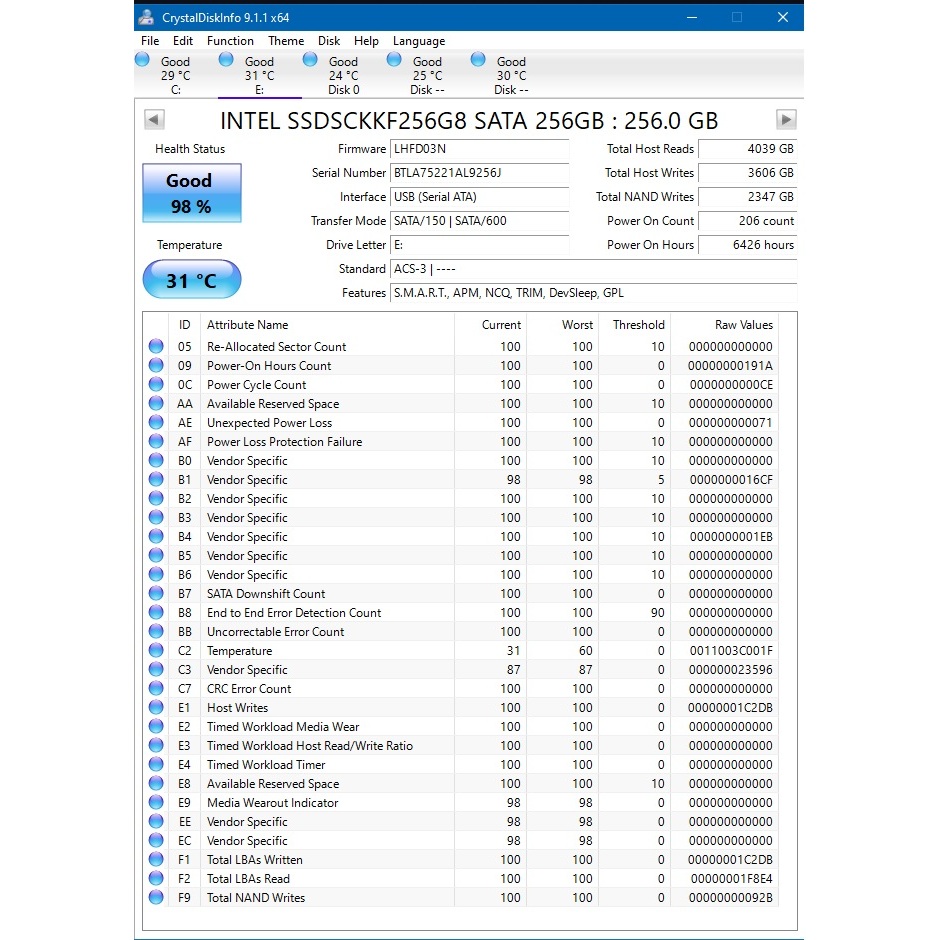Click the Raw Values column header
Viewport: 940px width, 940px height.
743,325
